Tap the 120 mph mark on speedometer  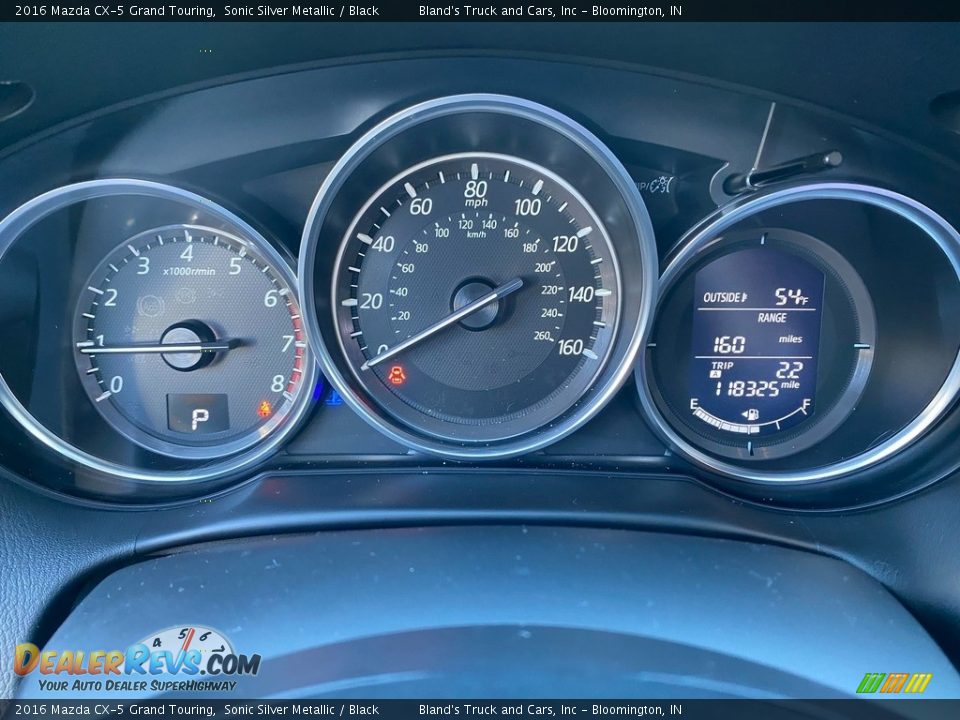point(564,244)
